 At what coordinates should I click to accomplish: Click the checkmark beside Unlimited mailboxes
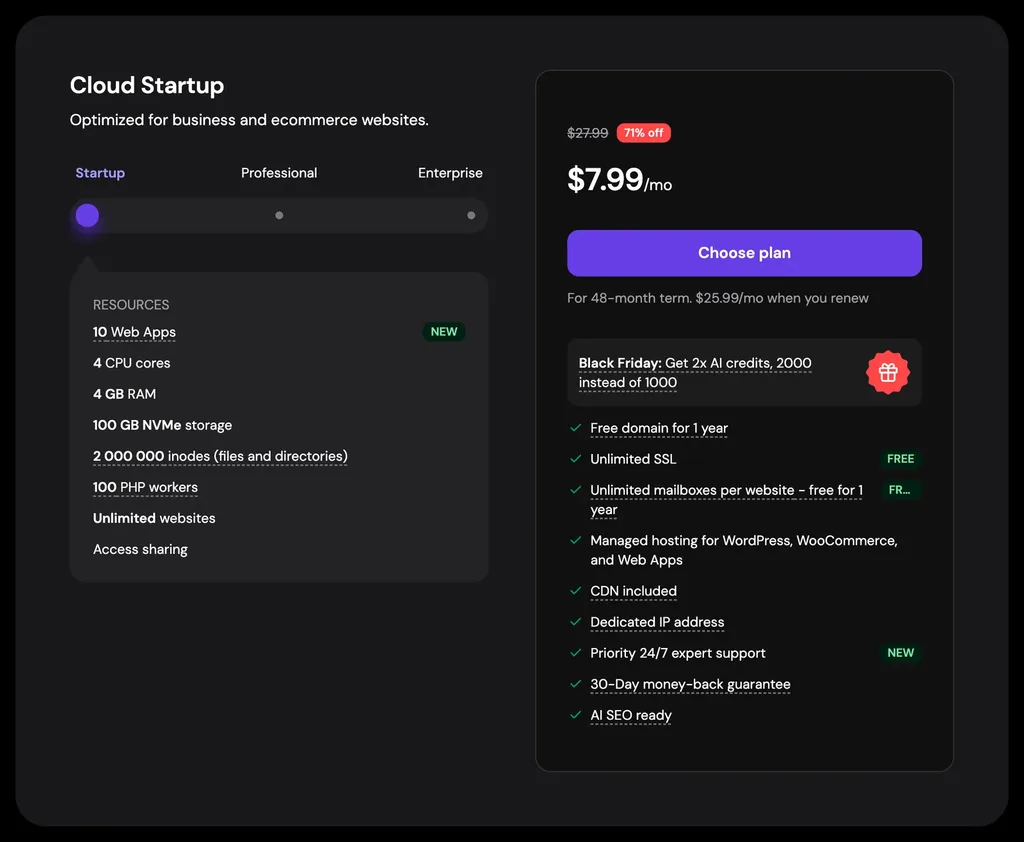[x=575, y=489]
